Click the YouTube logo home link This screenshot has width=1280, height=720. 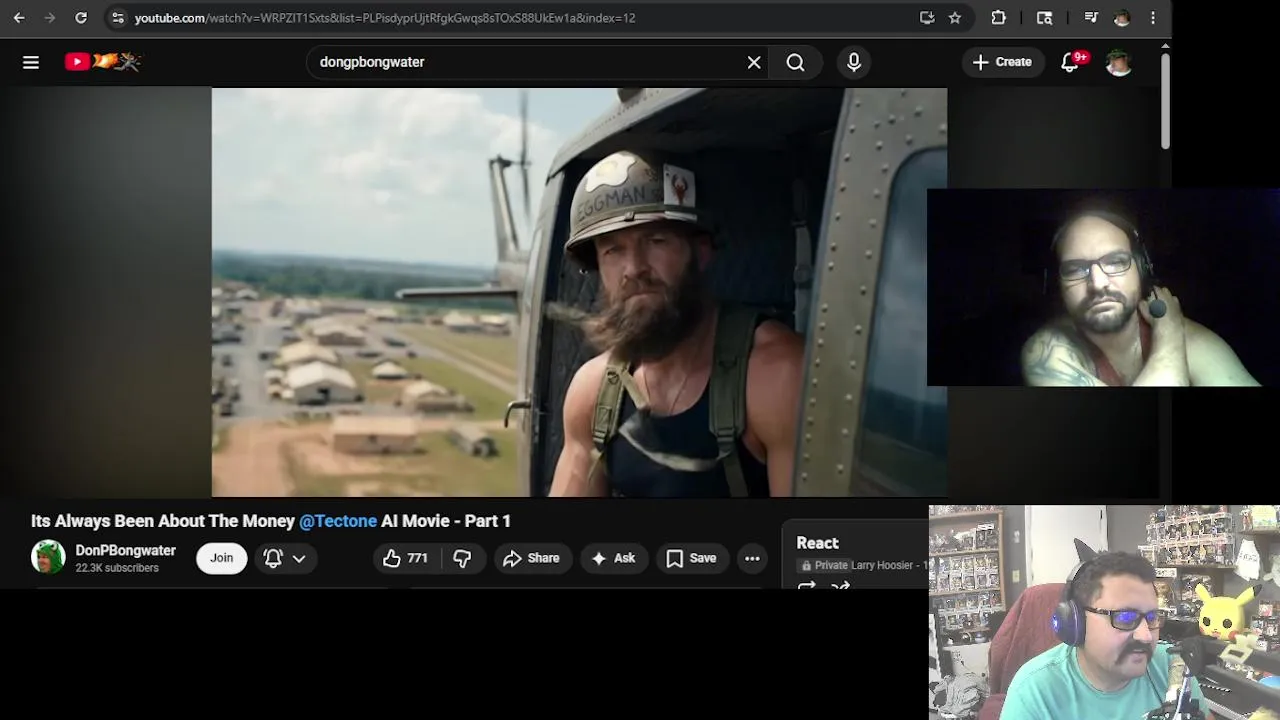tap(103, 62)
